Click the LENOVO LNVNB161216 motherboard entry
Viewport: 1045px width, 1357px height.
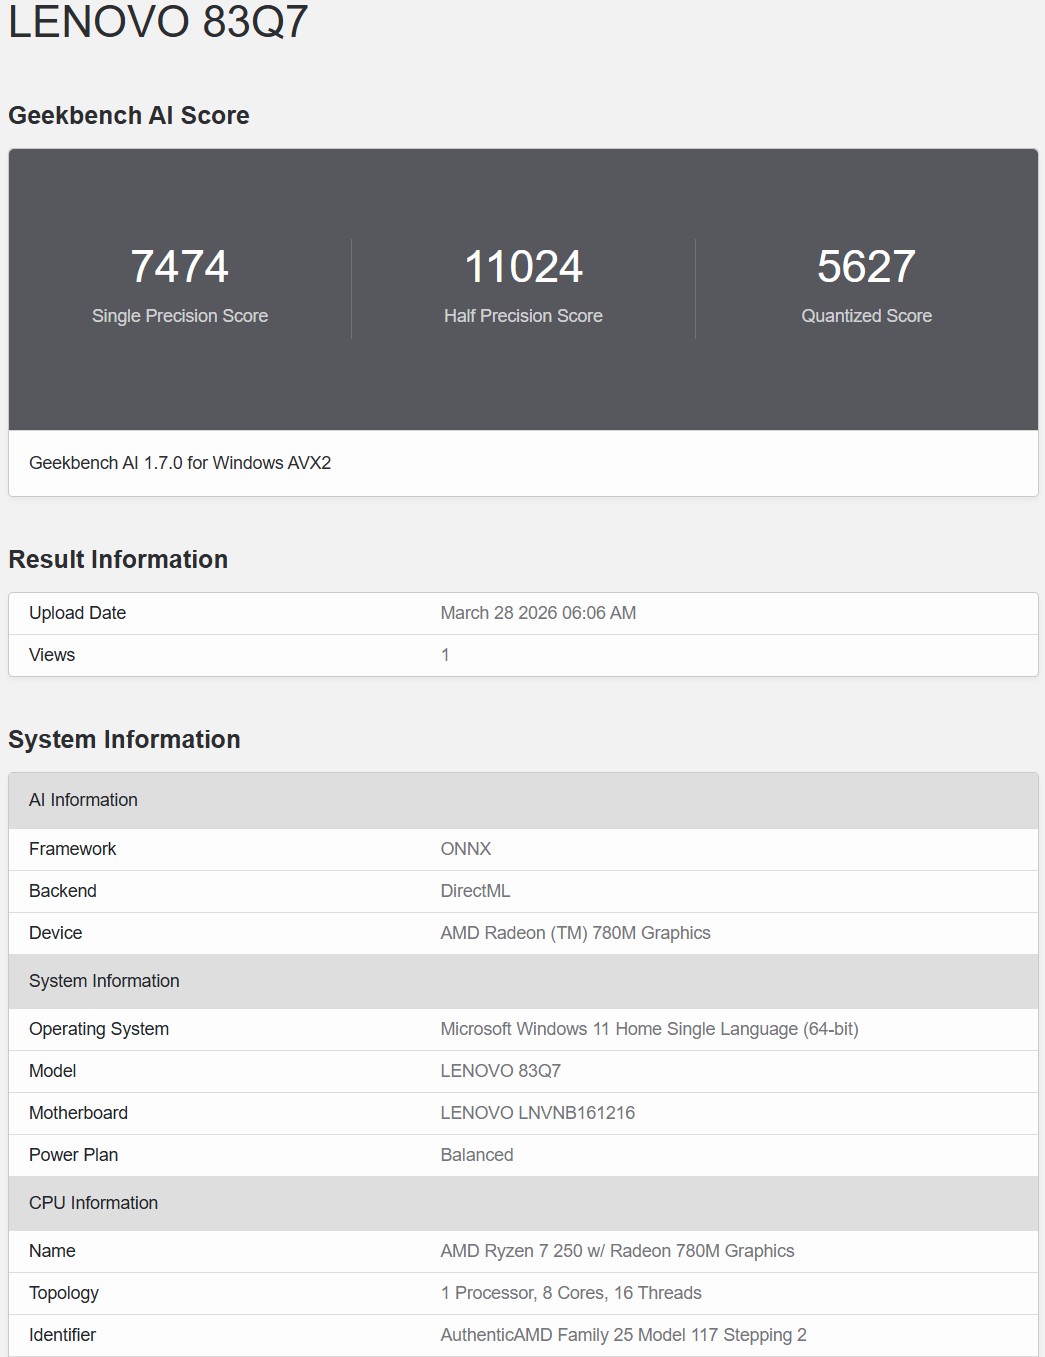[538, 1112]
